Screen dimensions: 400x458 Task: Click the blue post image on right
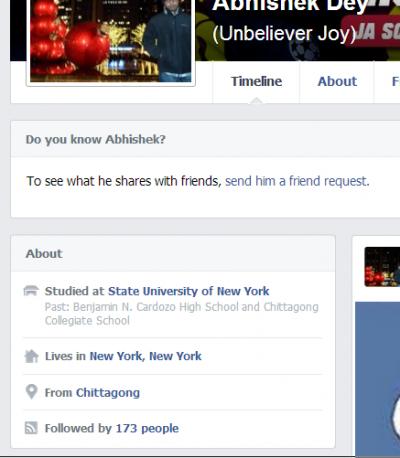tap(378, 379)
